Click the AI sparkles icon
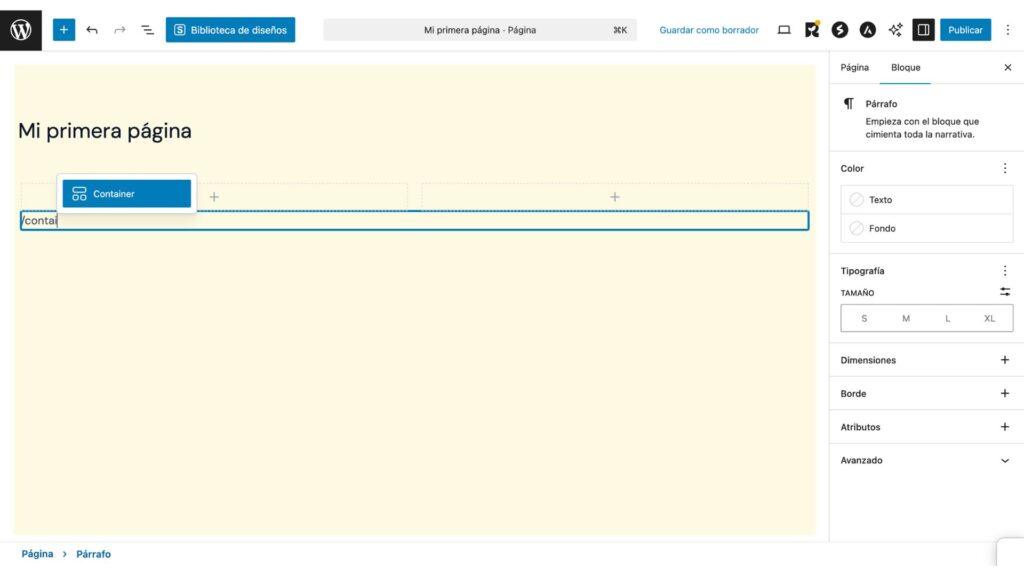This screenshot has height=576, width=1024. (895, 30)
